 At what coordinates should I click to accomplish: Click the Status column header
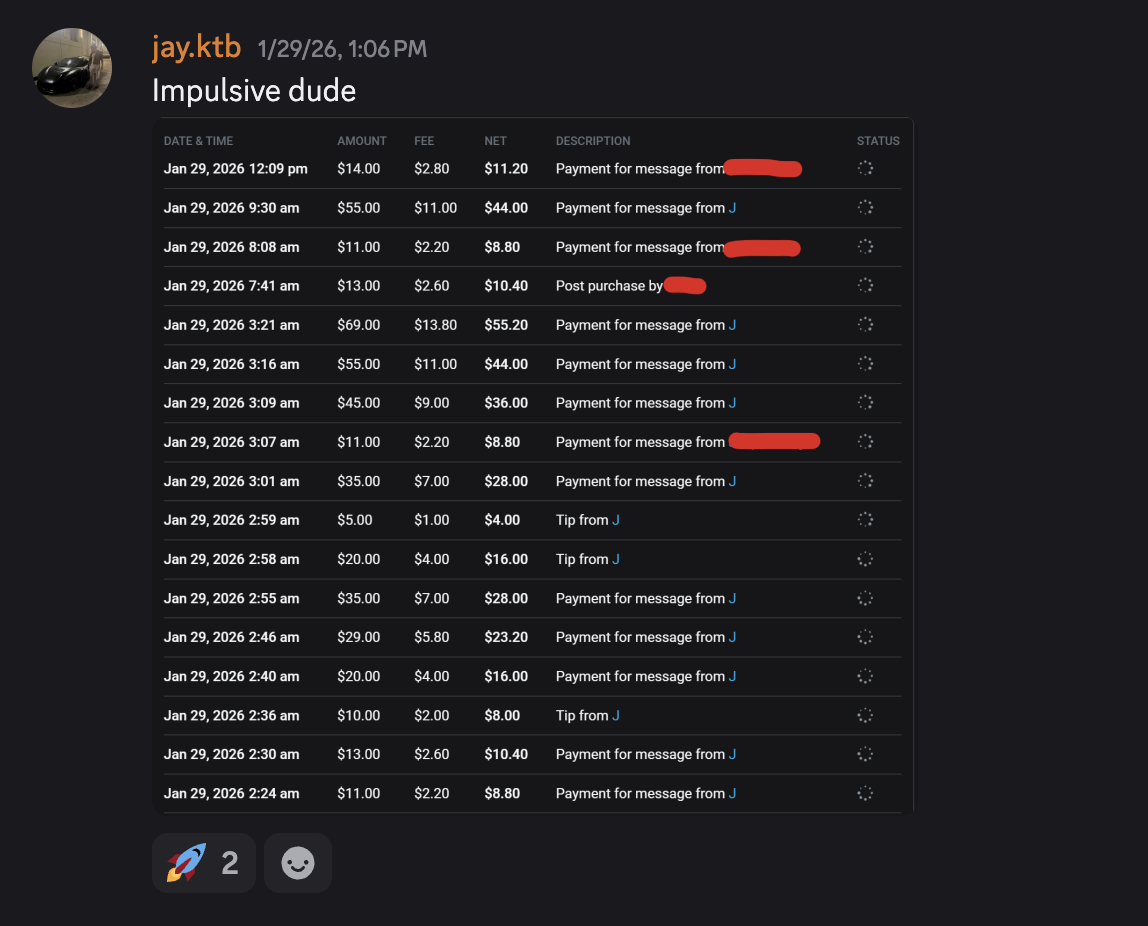coord(878,141)
